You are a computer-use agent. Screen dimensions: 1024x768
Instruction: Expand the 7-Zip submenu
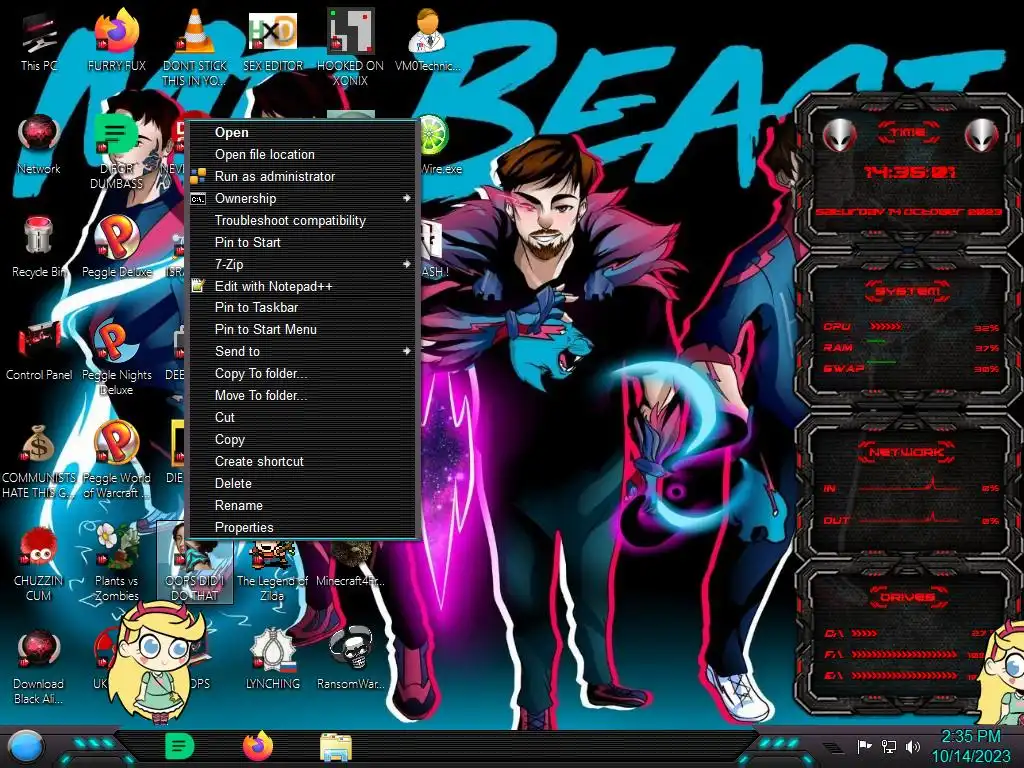(303, 264)
